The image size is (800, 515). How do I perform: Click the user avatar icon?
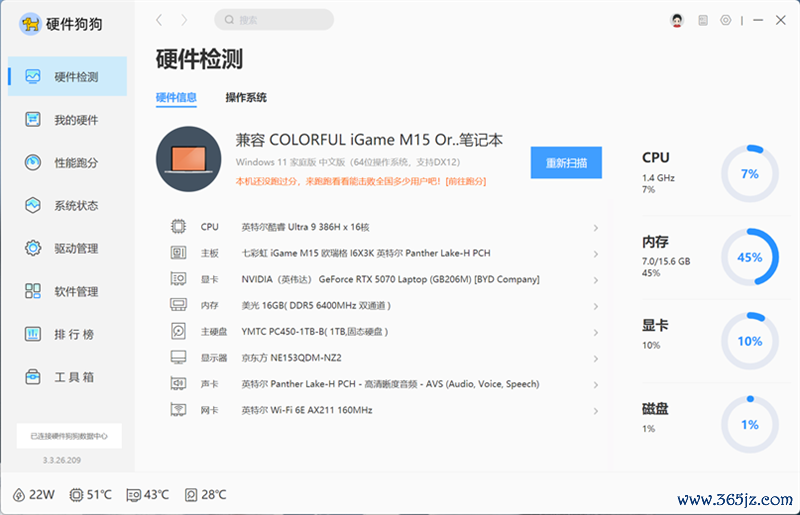click(x=677, y=20)
